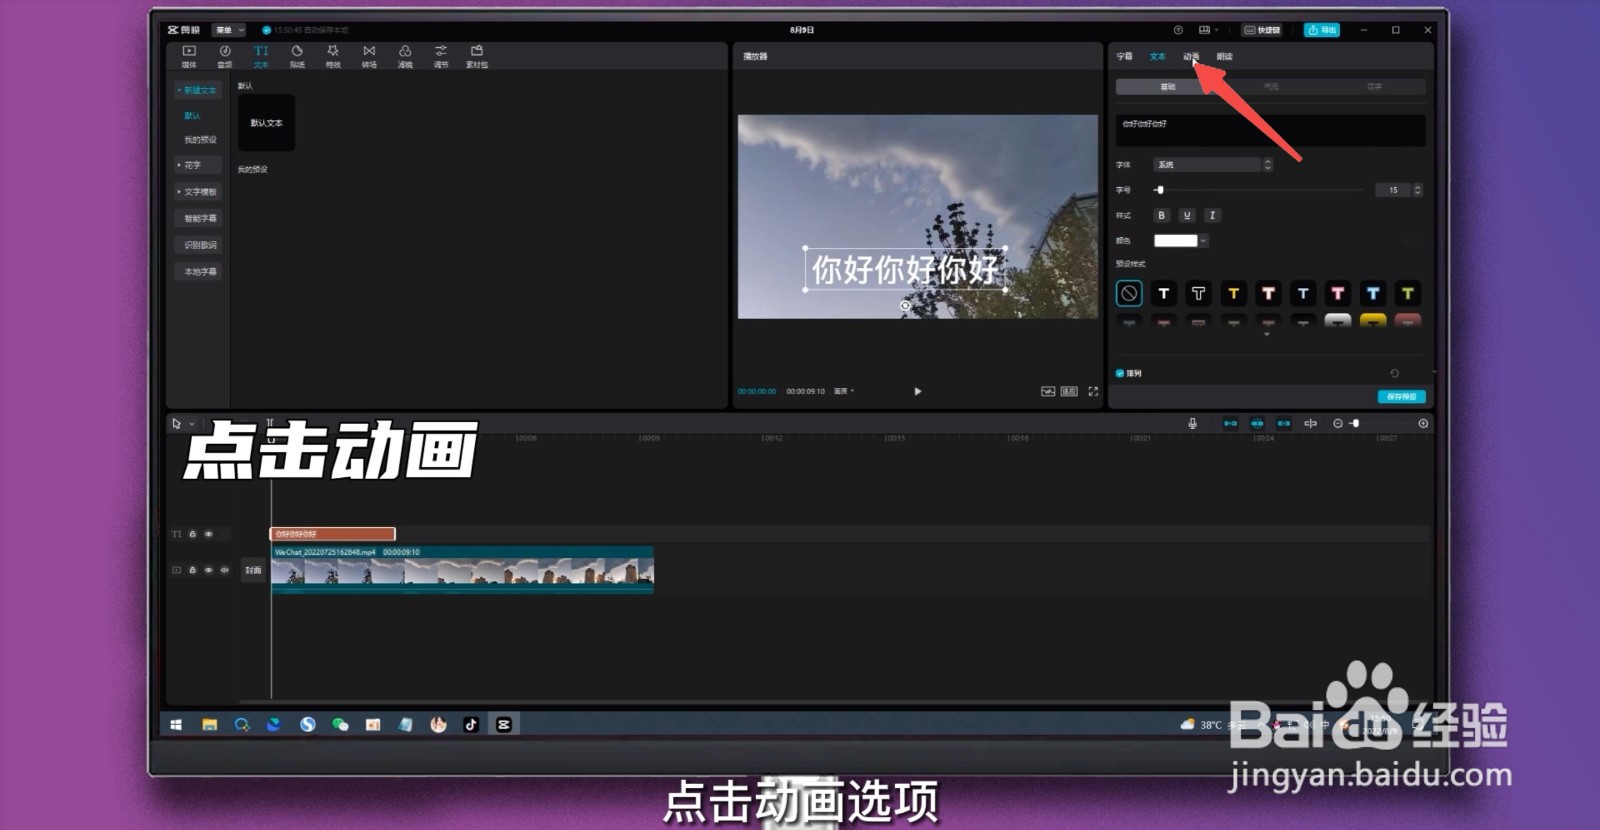Open the 素材包 material pack tab
The width and height of the screenshot is (1600, 830).
pyautogui.click(x=477, y=56)
